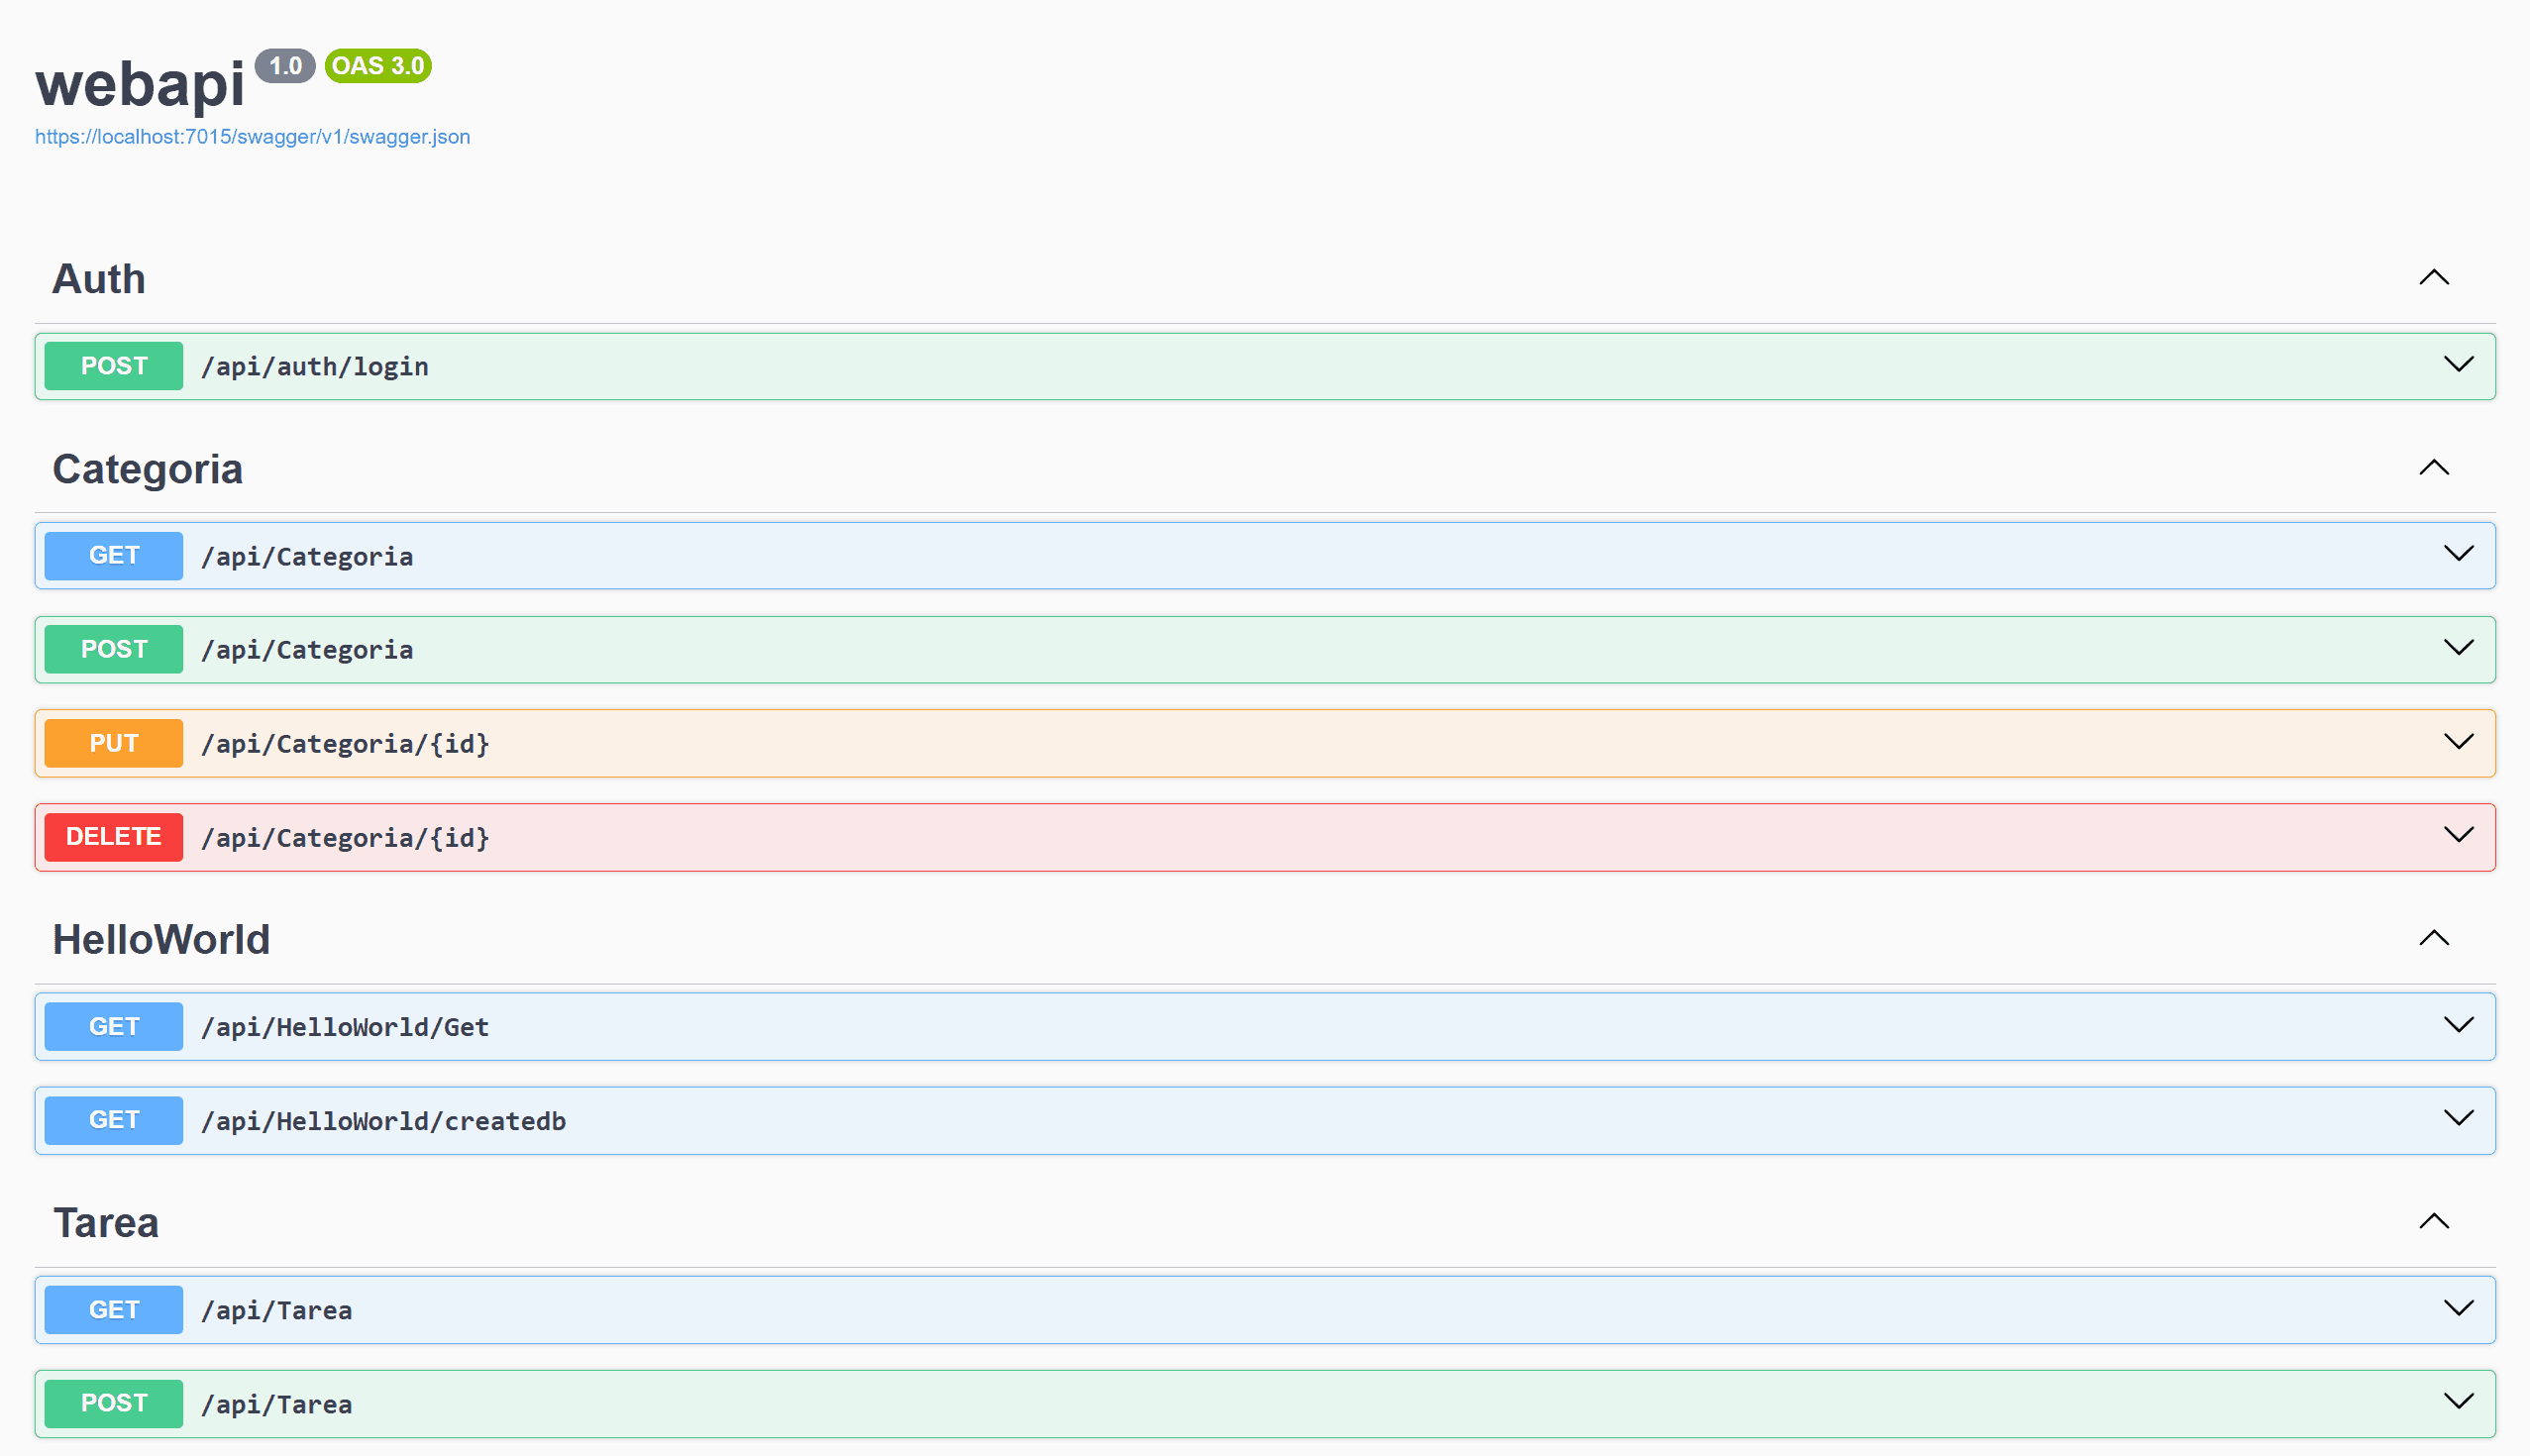
Task: Click POST badge for /api/Tarea
Action: pyautogui.click(x=114, y=1404)
